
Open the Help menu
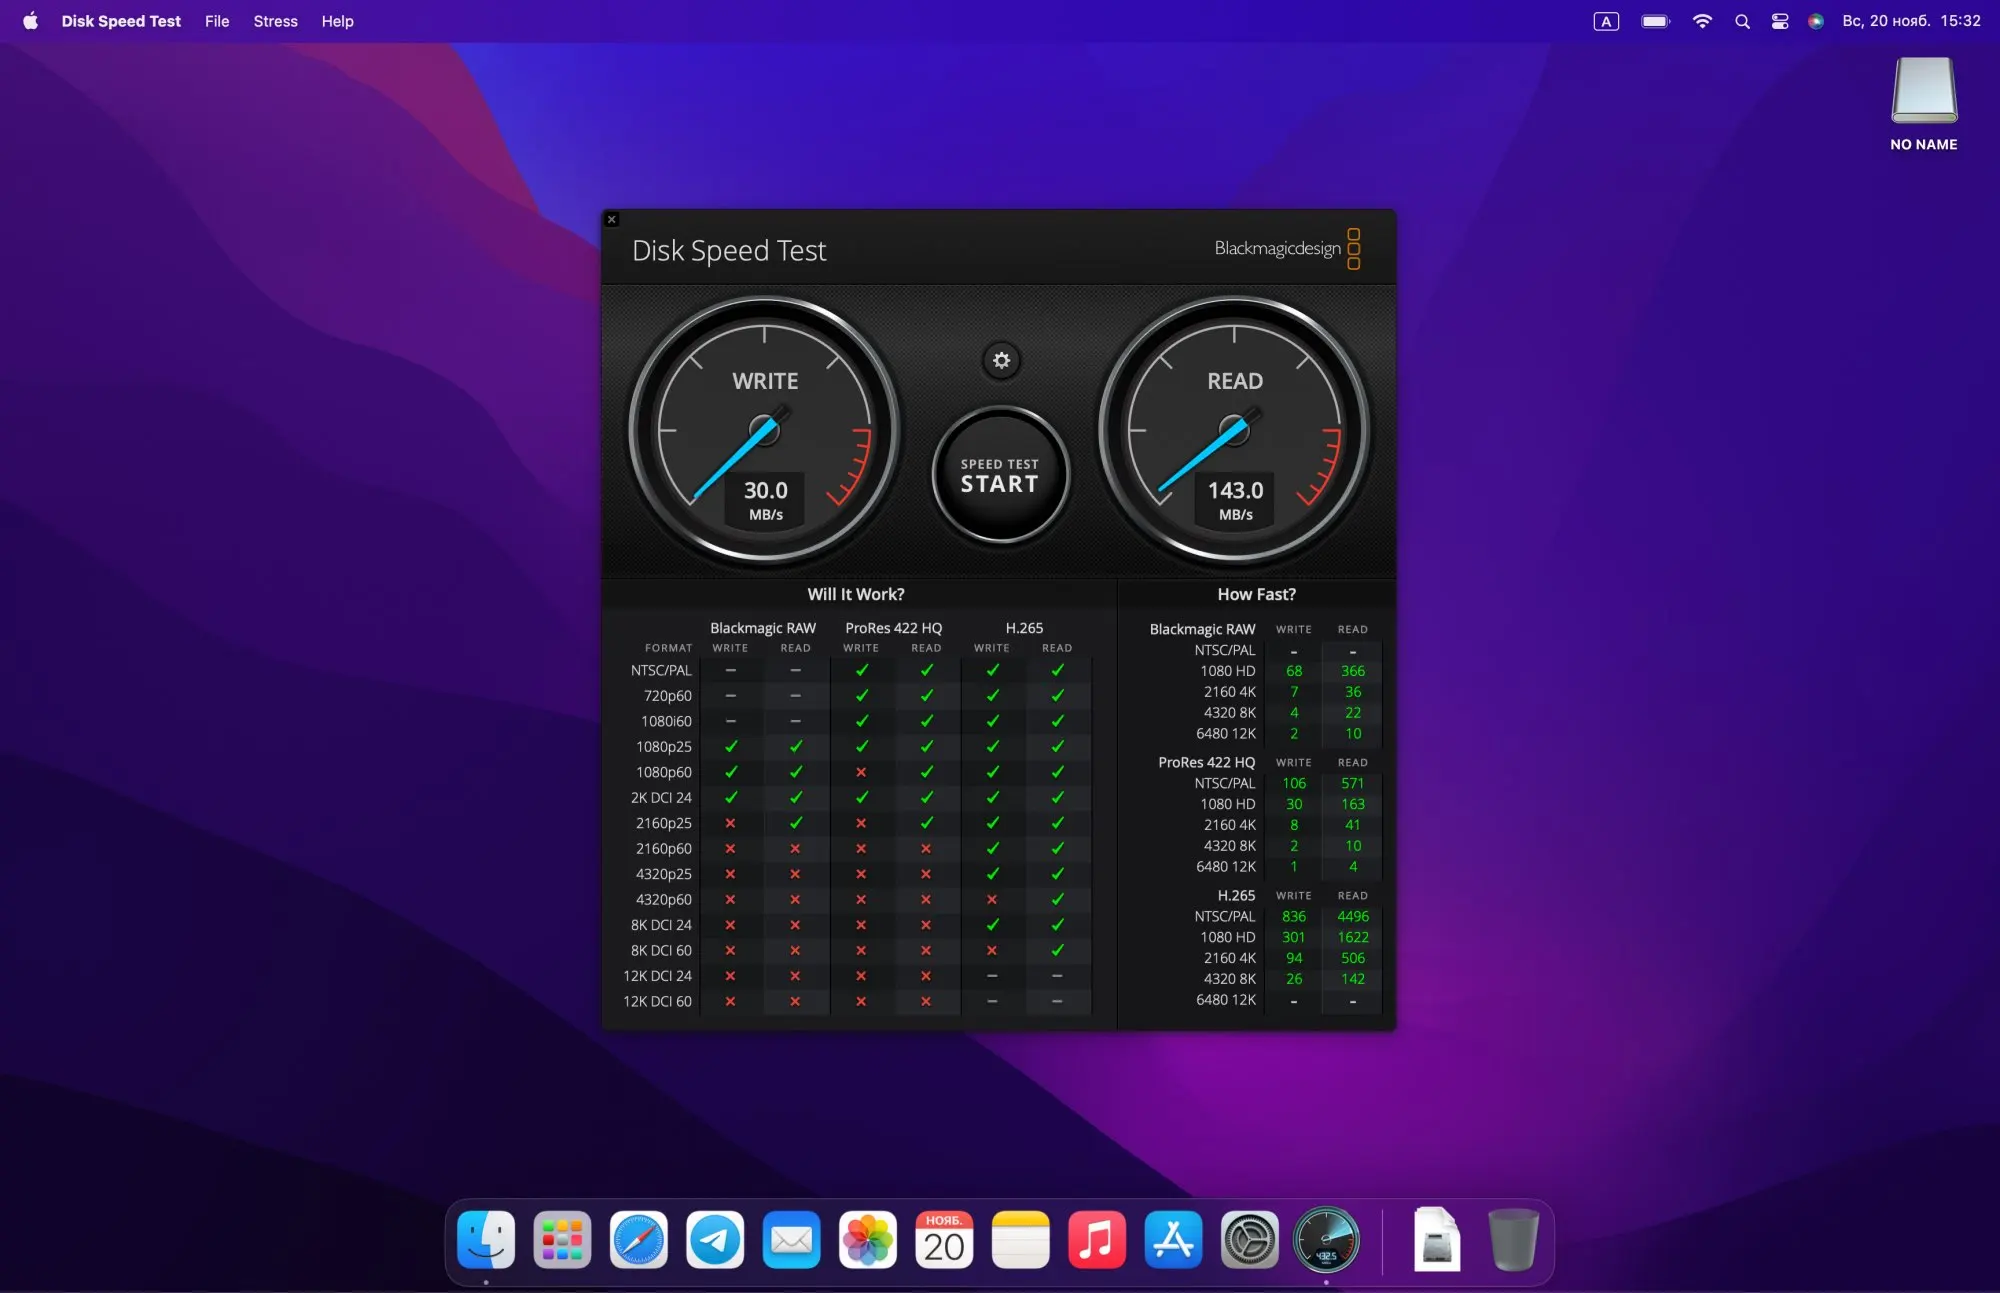(x=337, y=21)
